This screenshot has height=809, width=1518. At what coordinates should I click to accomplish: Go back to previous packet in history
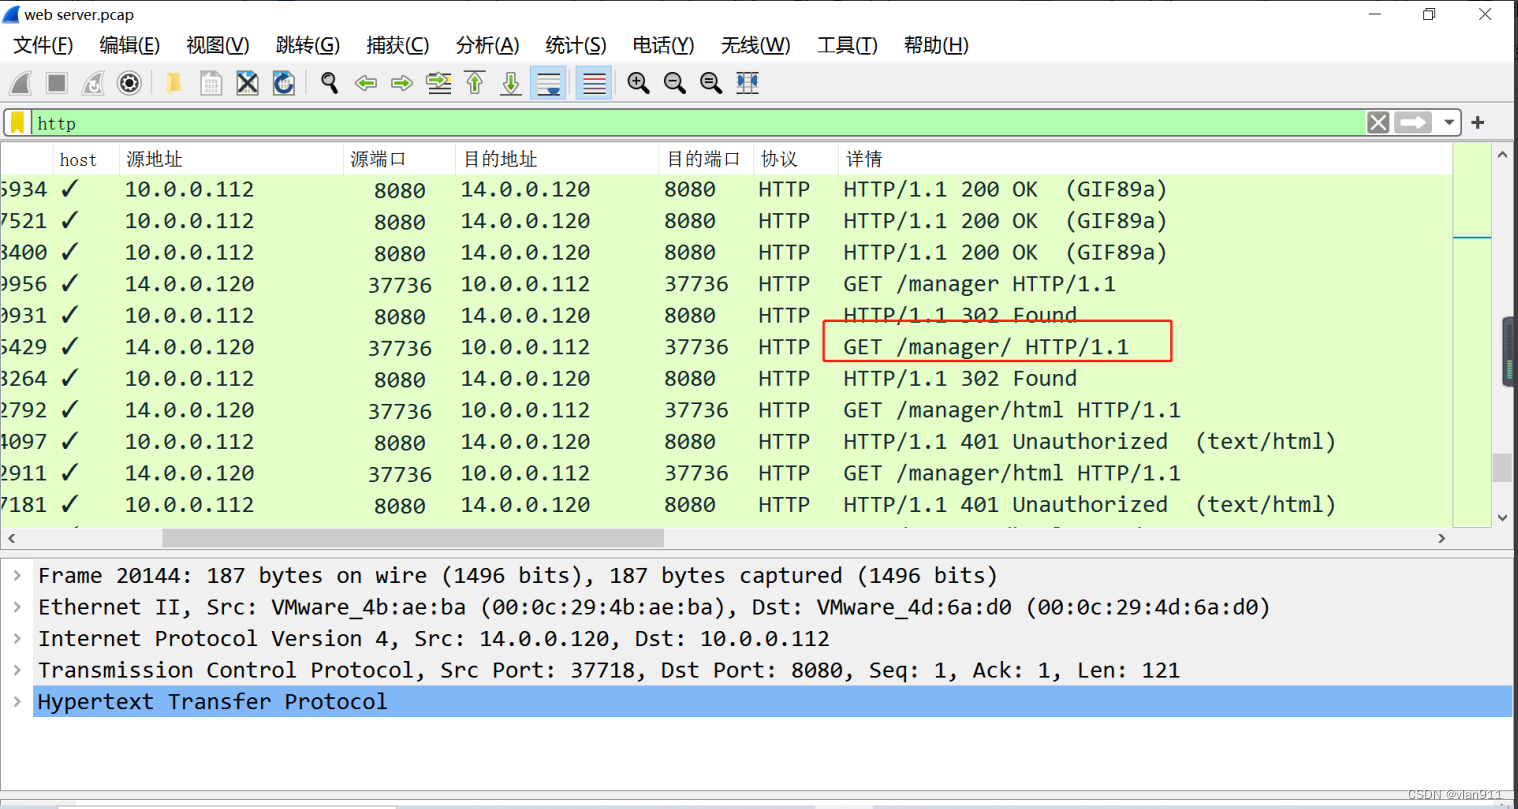[366, 83]
